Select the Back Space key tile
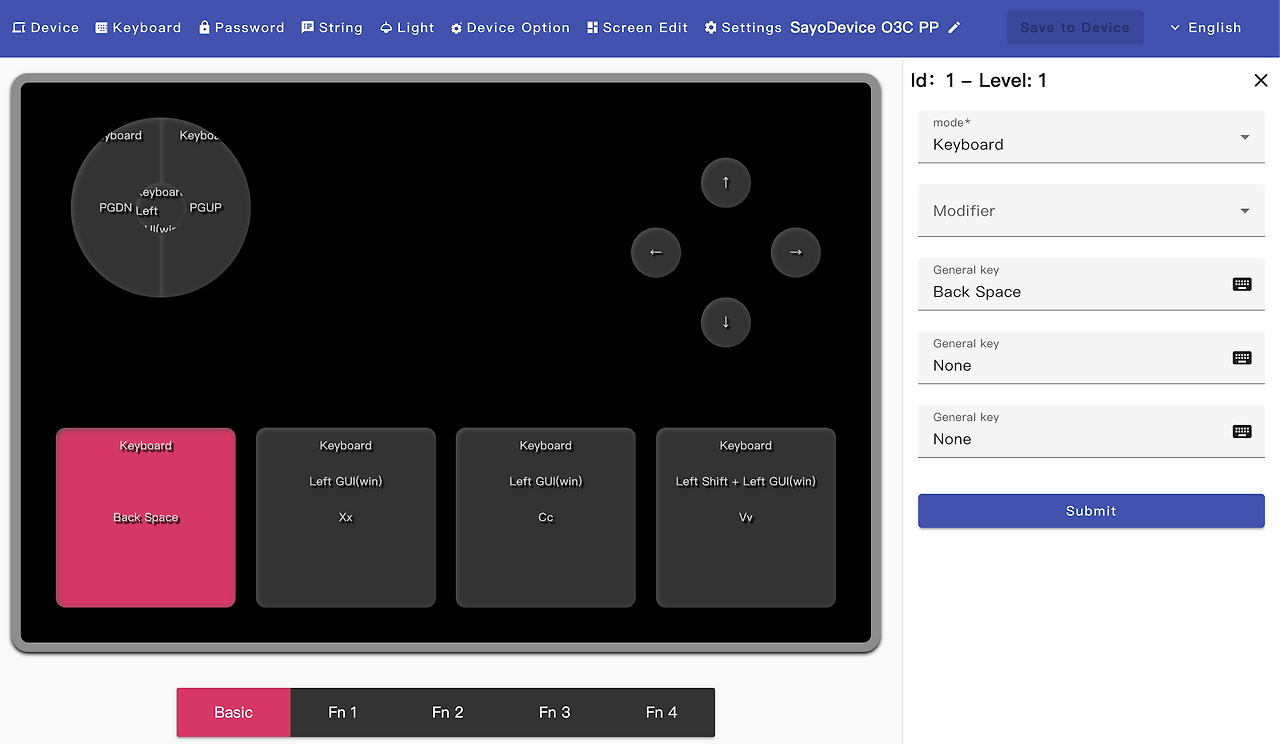This screenshot has height=744, width=1280. click(146, 518)
